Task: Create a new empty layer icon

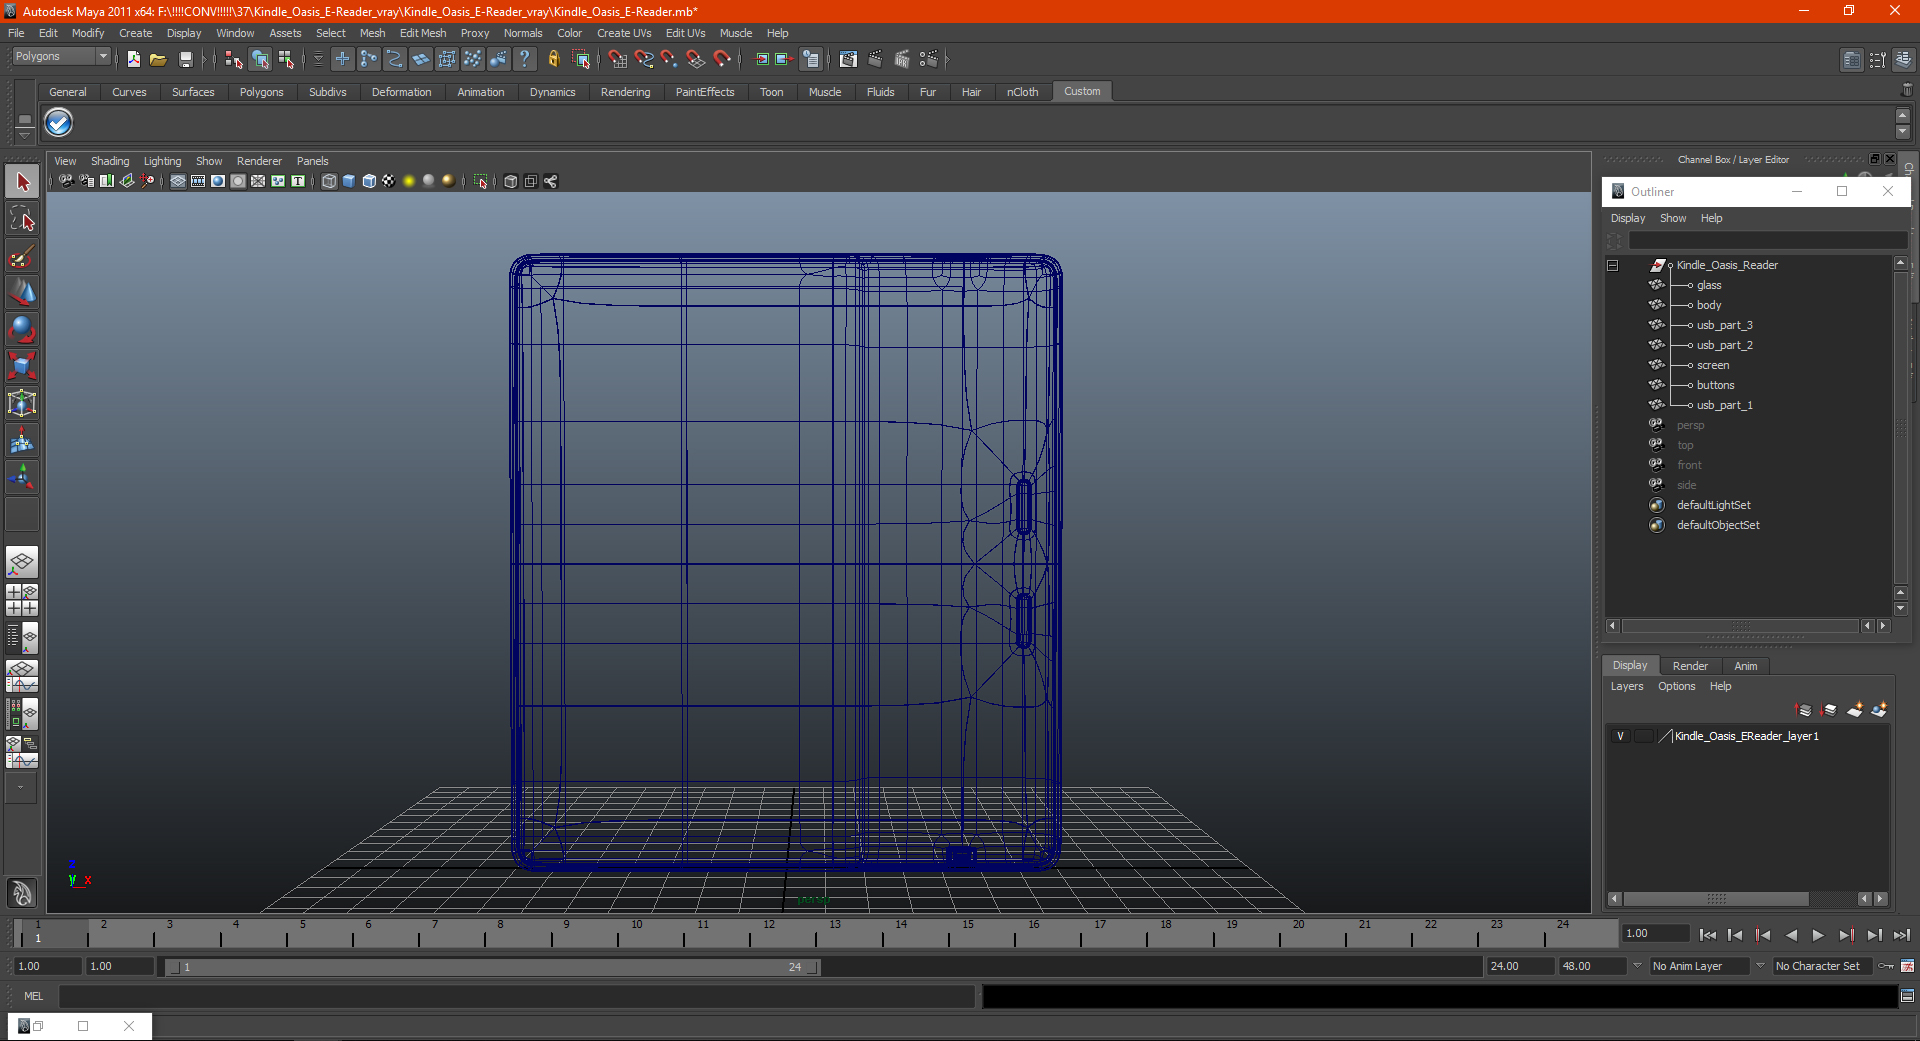Action: tap(1855, 710)
